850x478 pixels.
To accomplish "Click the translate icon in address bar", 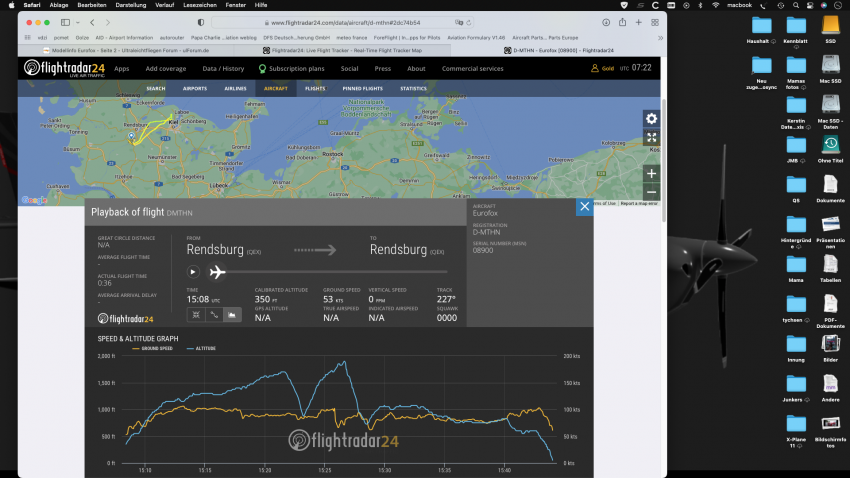I will (459, 23).
